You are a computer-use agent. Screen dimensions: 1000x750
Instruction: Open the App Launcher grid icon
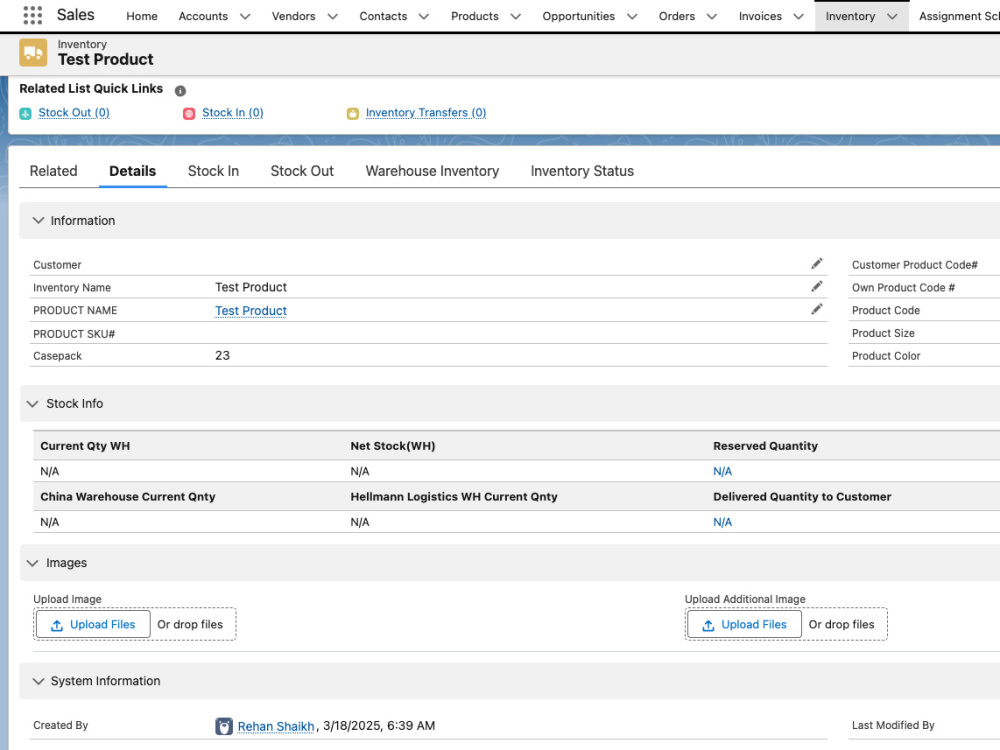(33, 15)
